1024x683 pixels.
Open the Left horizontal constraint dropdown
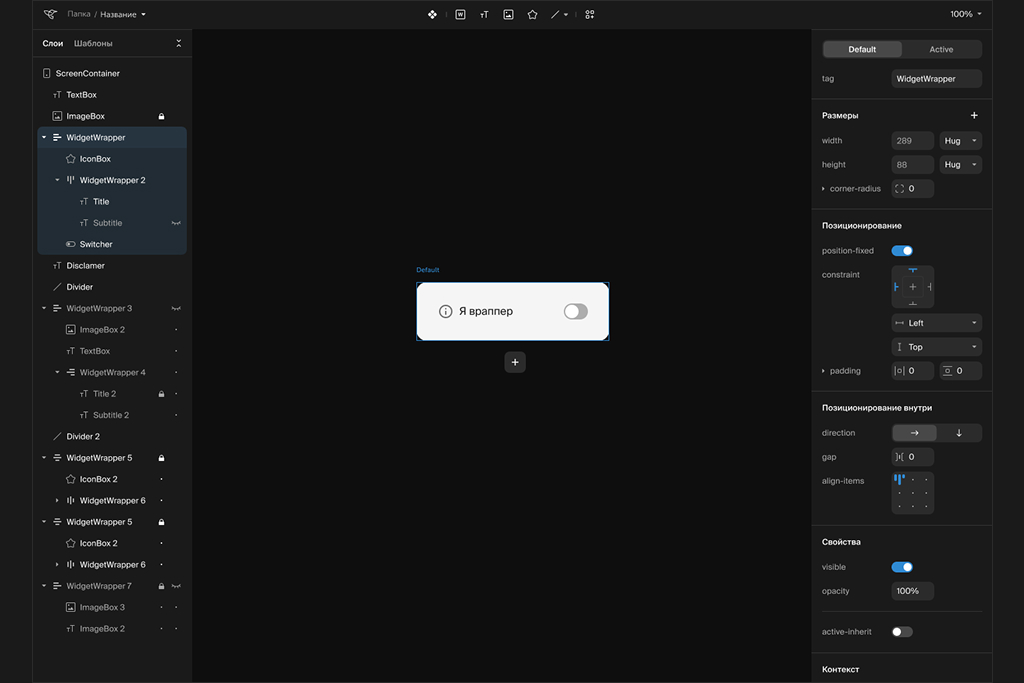[x=936, y=323]
